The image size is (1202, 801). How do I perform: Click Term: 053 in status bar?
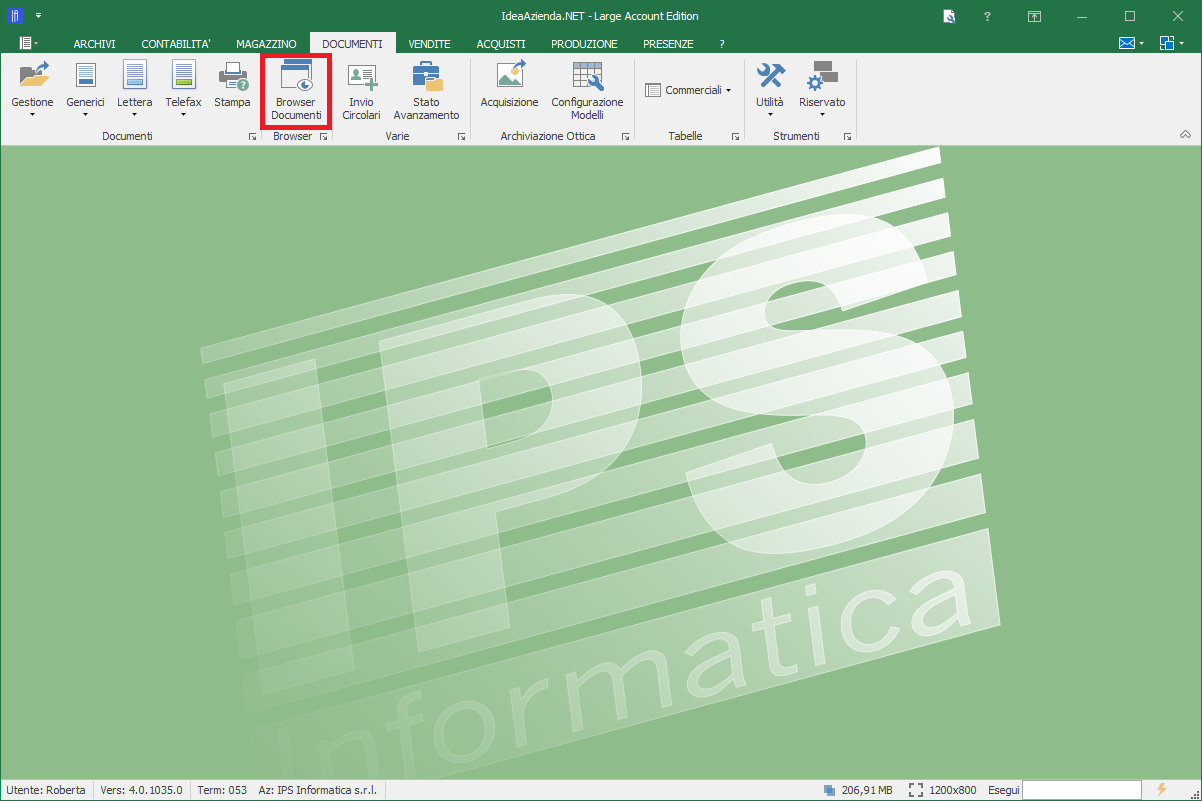(x=222, y=790)
